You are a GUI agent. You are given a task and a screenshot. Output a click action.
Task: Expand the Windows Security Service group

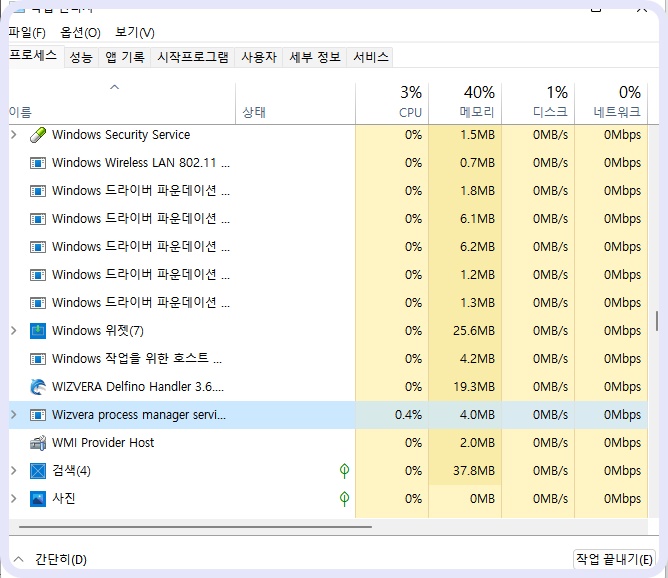[x=14, y=135]
